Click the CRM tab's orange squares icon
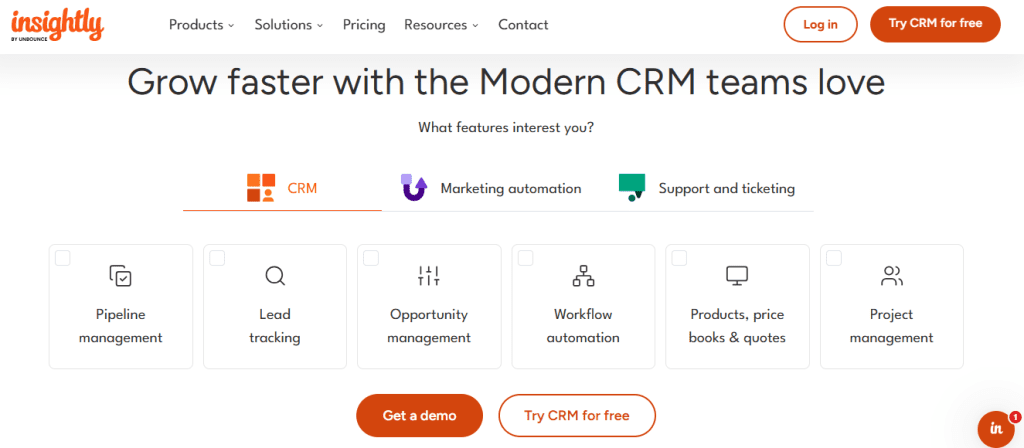Image resolution: width=1024 pixels, height=448 pixels. [261, 188]
